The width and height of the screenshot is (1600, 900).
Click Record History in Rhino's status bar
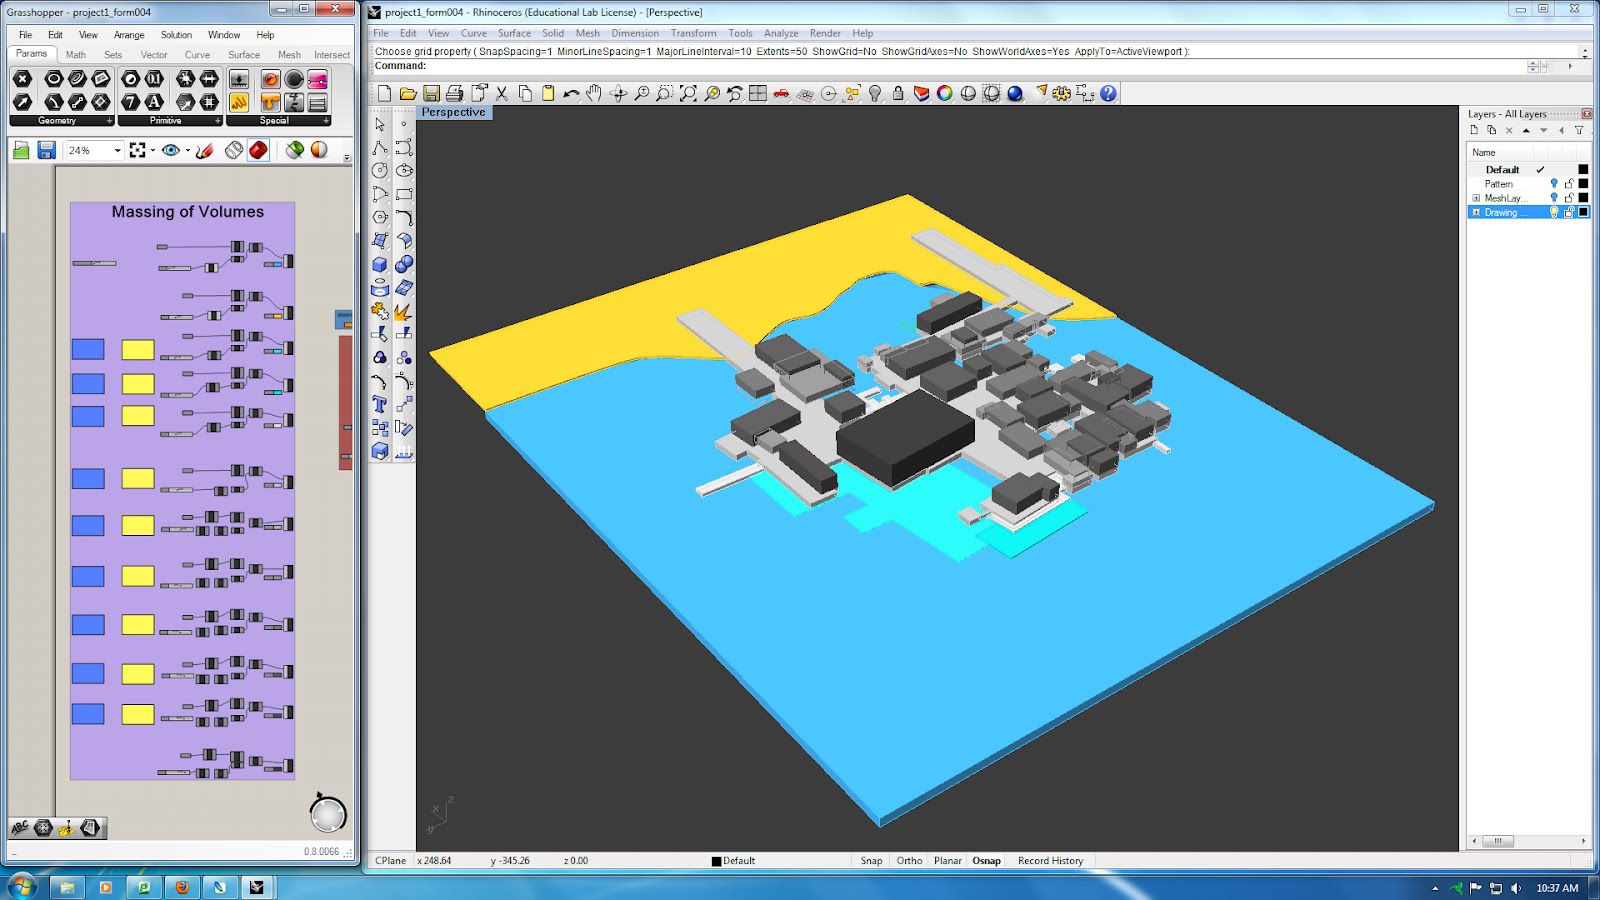click(1050, 860)
